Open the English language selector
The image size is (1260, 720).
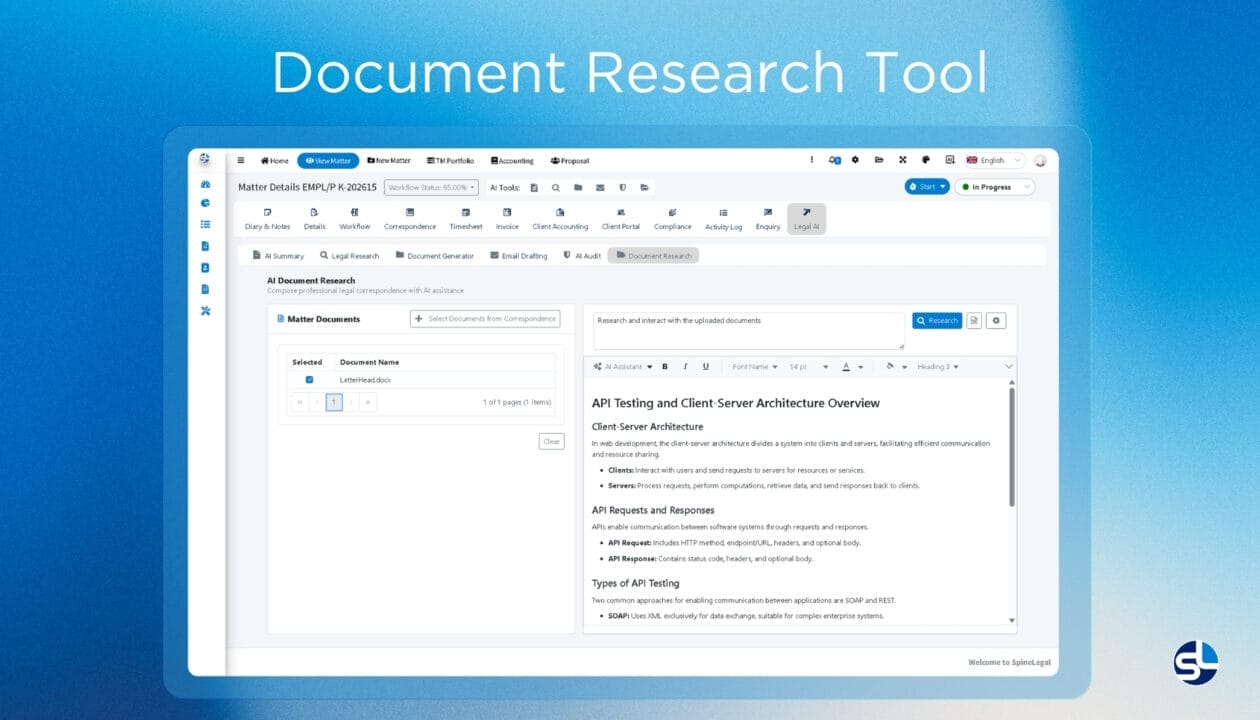991,159
